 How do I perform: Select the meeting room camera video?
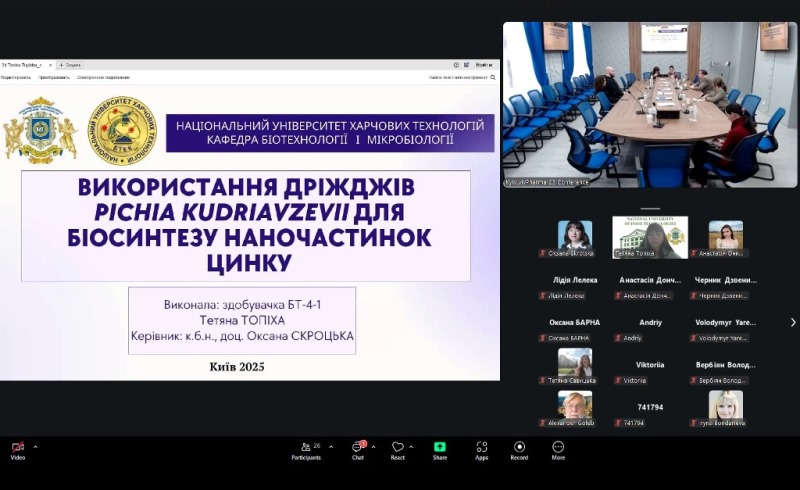649,104
